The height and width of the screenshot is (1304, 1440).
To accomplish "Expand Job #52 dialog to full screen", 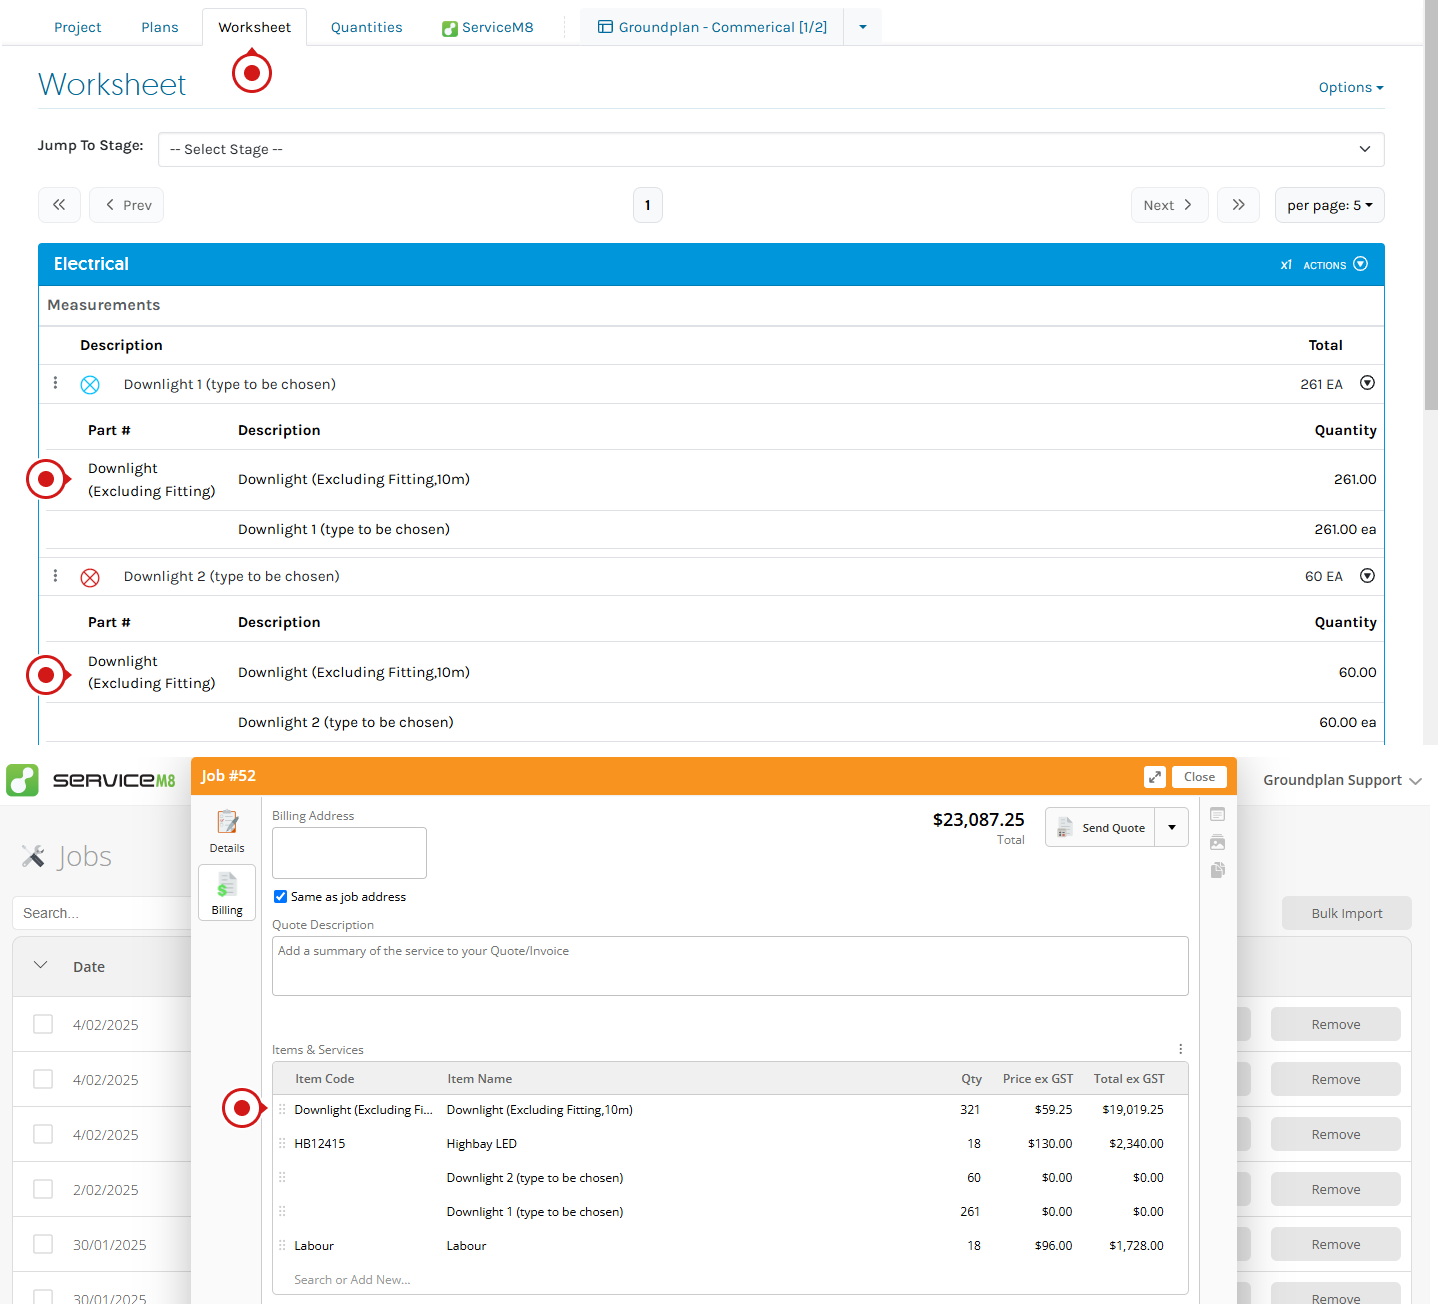I will point(1155,777).
